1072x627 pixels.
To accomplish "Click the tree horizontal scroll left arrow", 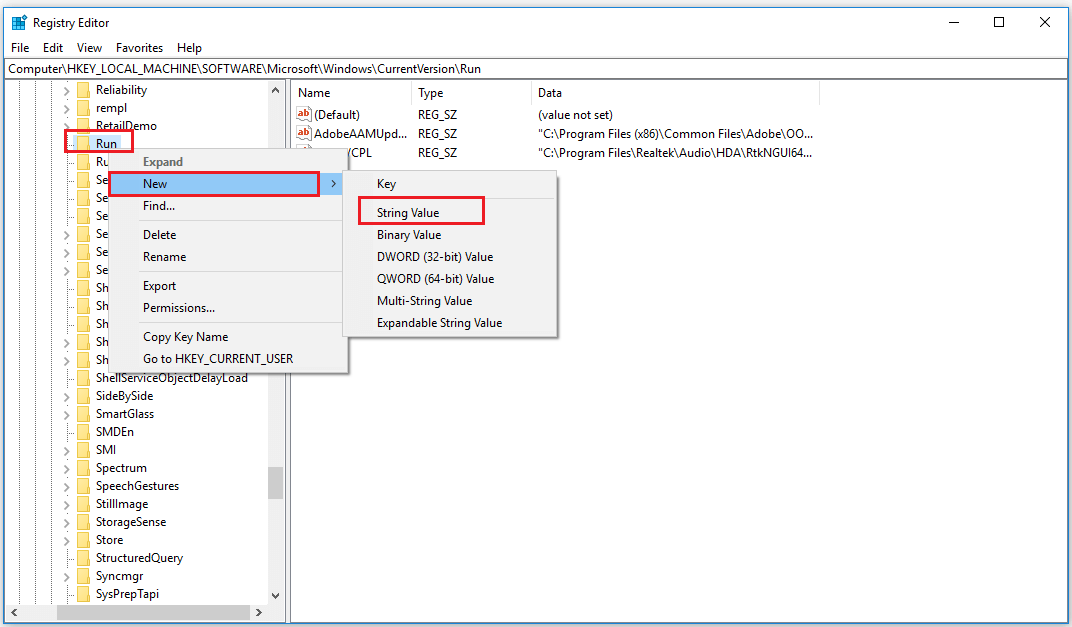I will [14, 612].
